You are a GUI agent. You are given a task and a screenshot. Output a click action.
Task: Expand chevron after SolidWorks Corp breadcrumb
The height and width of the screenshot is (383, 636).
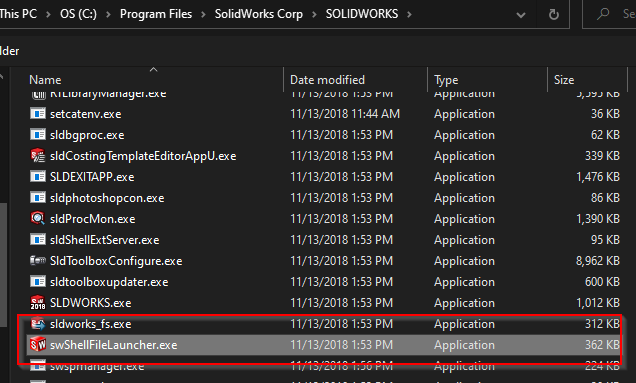pyautogui.click(x=314, y=15)
